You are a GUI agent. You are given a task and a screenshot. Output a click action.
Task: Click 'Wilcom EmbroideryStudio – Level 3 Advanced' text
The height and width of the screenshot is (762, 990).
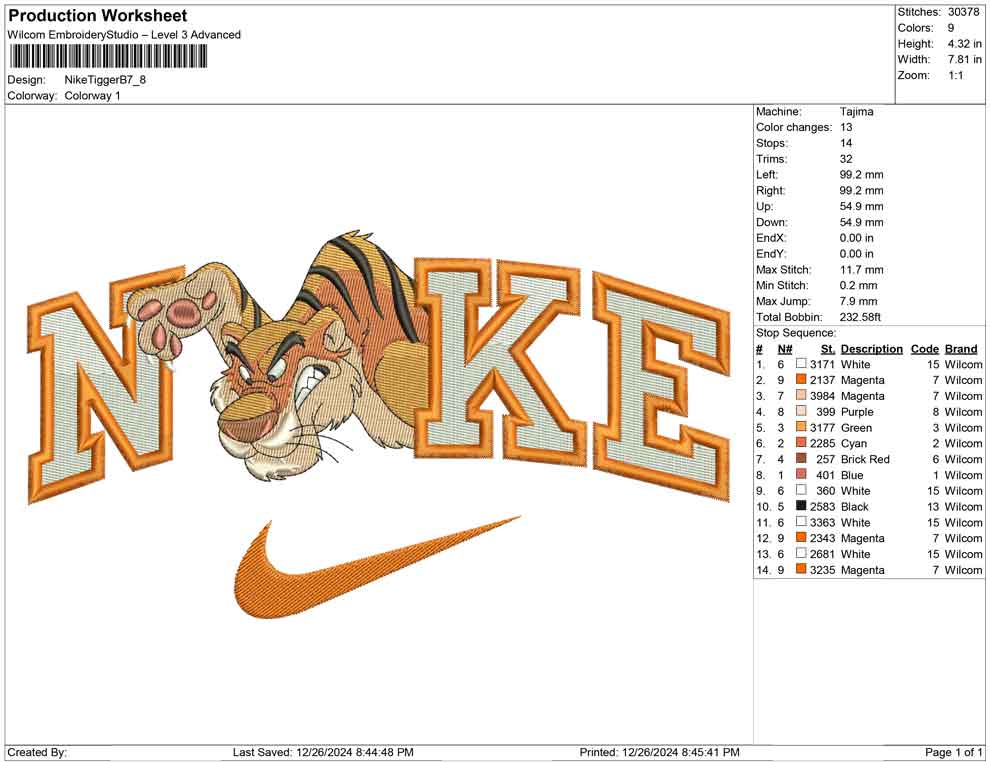pos(124,35)
